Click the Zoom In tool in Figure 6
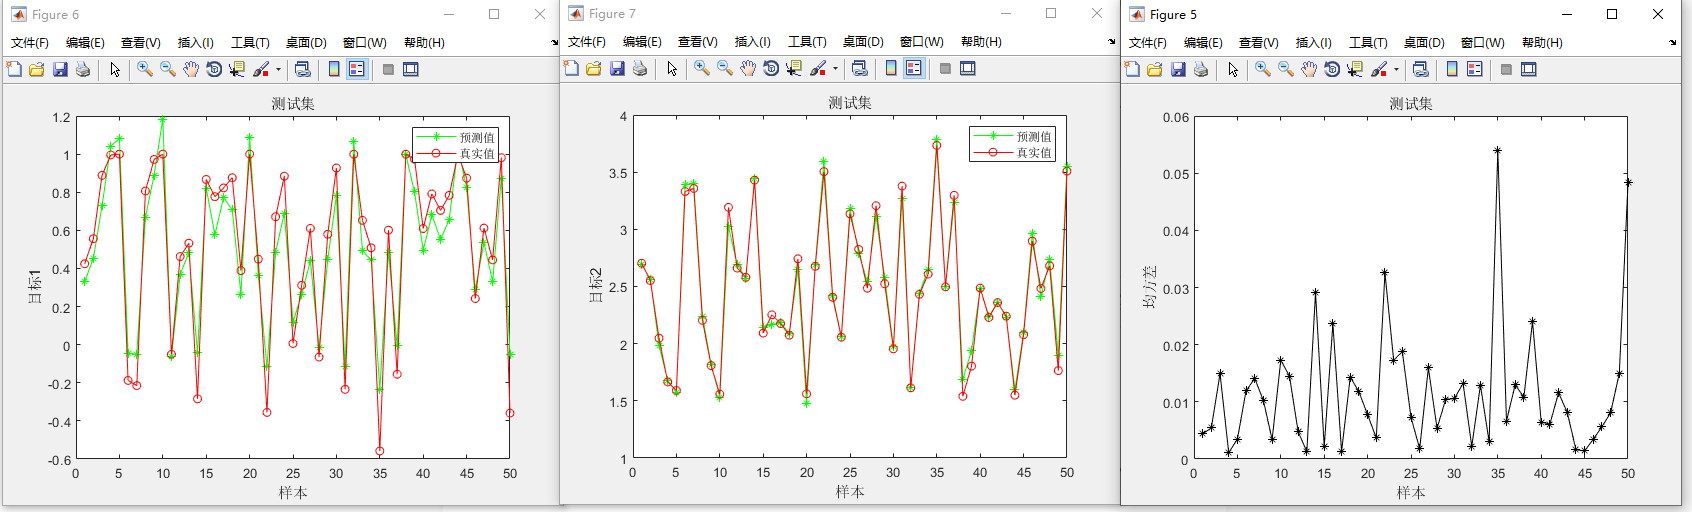The height and width of the screenshot is (512, 1692). point(145,69)
